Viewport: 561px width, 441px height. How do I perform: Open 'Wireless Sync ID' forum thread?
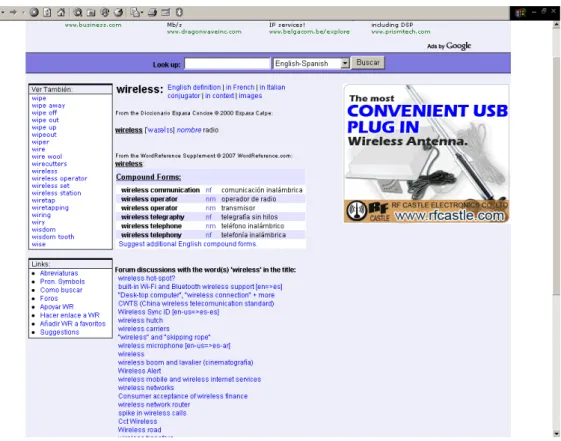pos(169,312)
